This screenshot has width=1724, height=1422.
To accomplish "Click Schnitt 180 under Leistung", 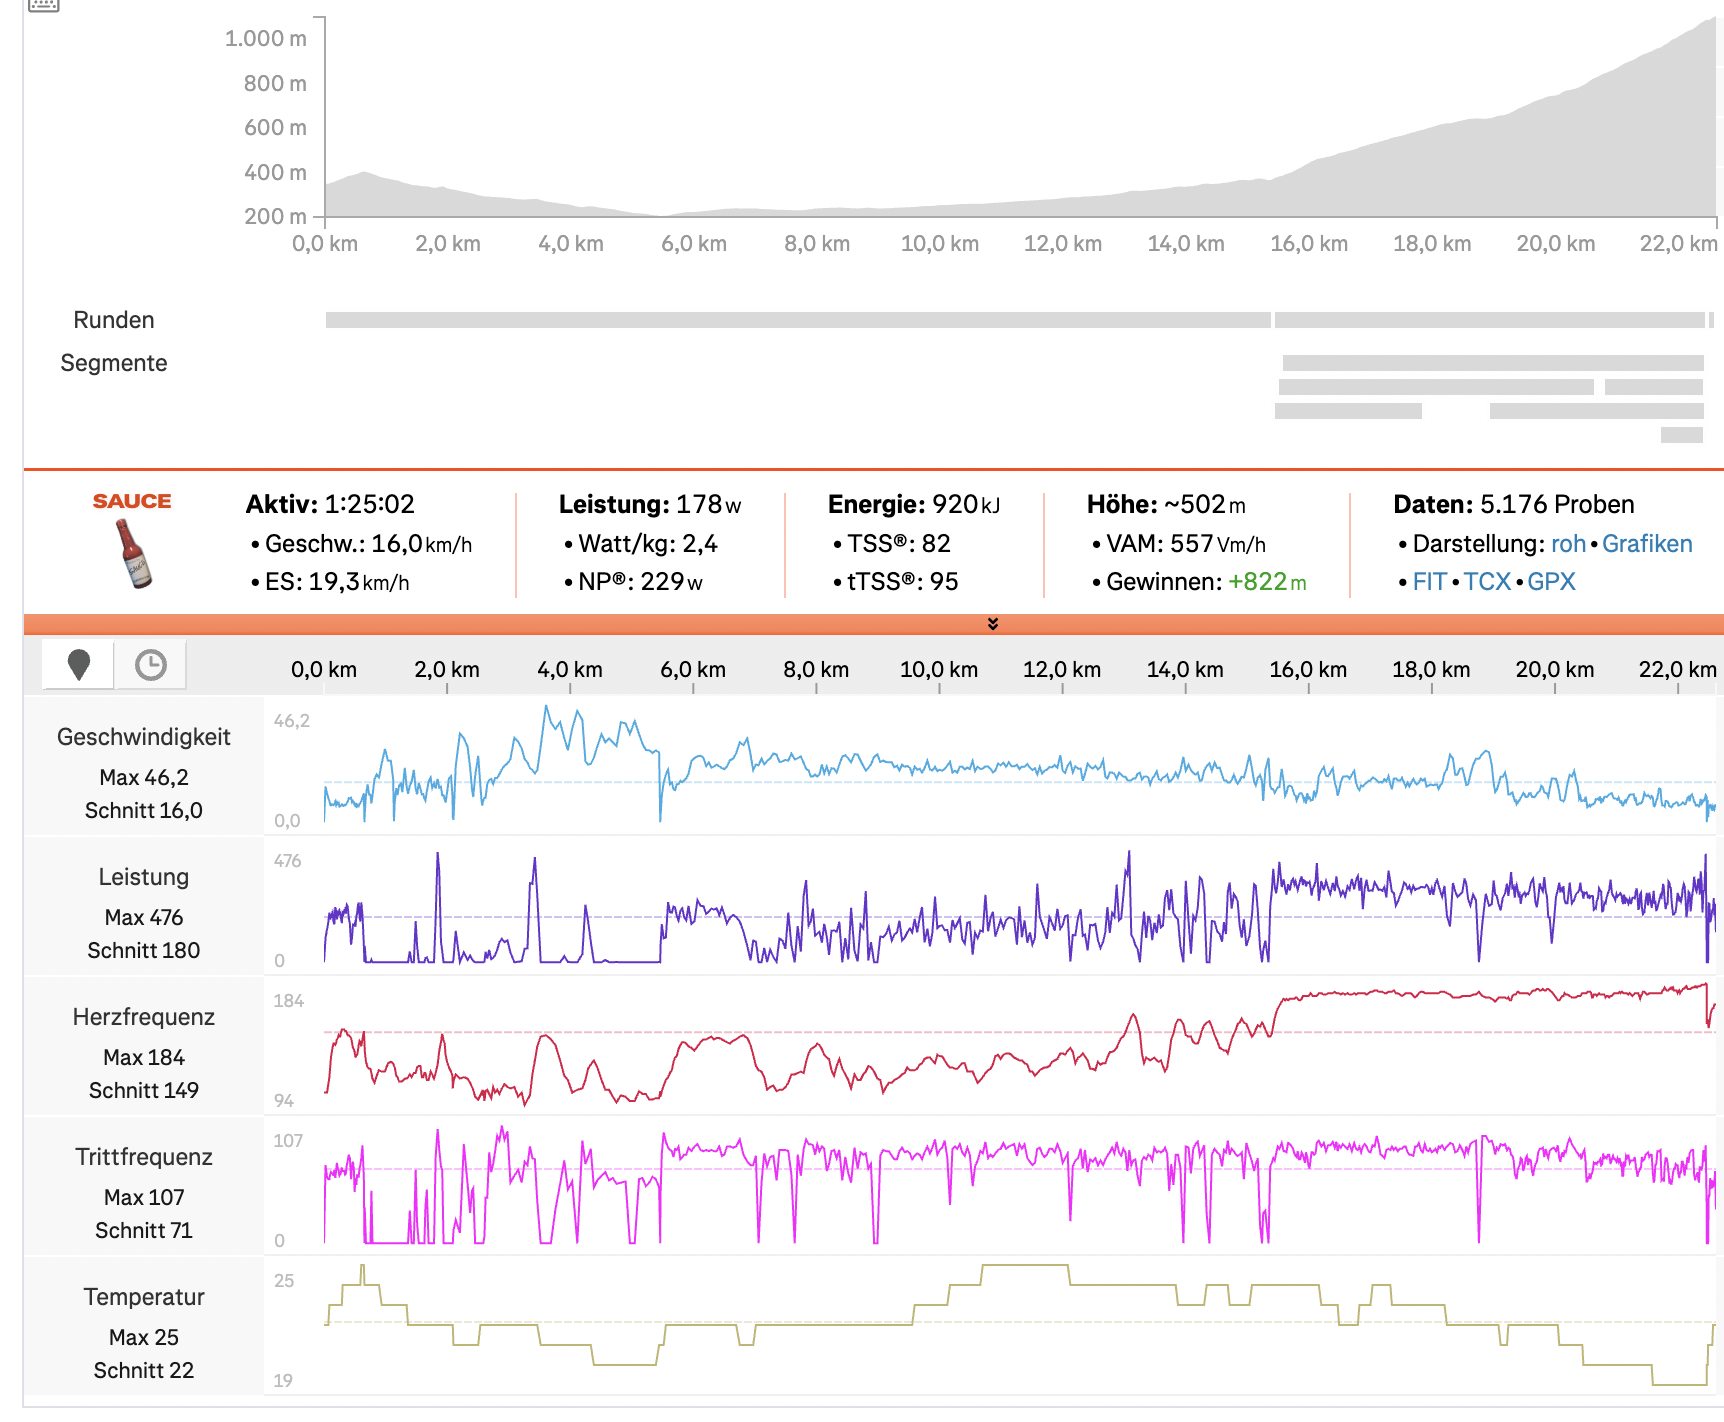I will pos(144,951).
